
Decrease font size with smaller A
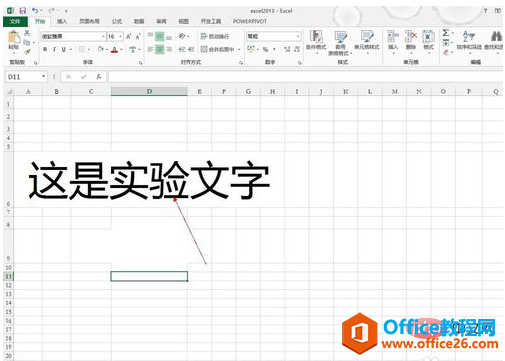coord(138,36)
